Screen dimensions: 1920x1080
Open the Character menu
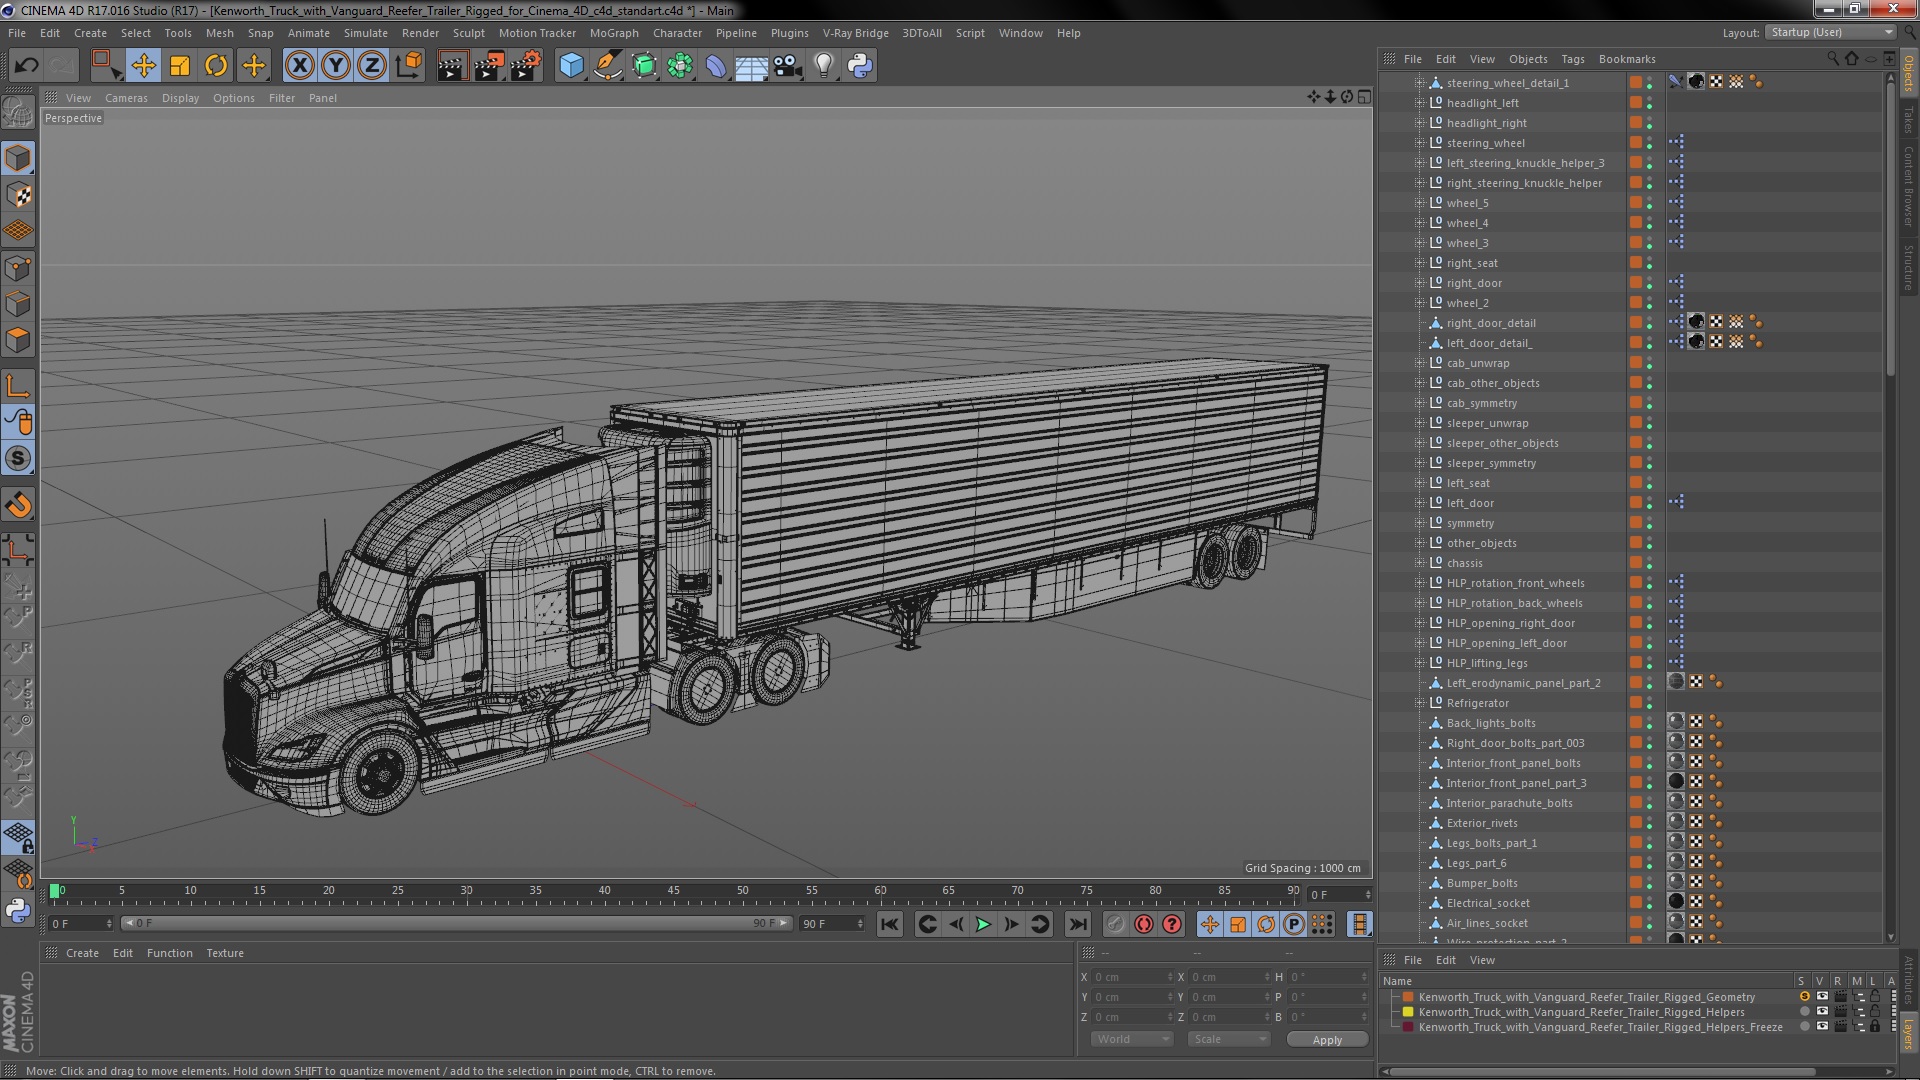click(x=677, y=33)
